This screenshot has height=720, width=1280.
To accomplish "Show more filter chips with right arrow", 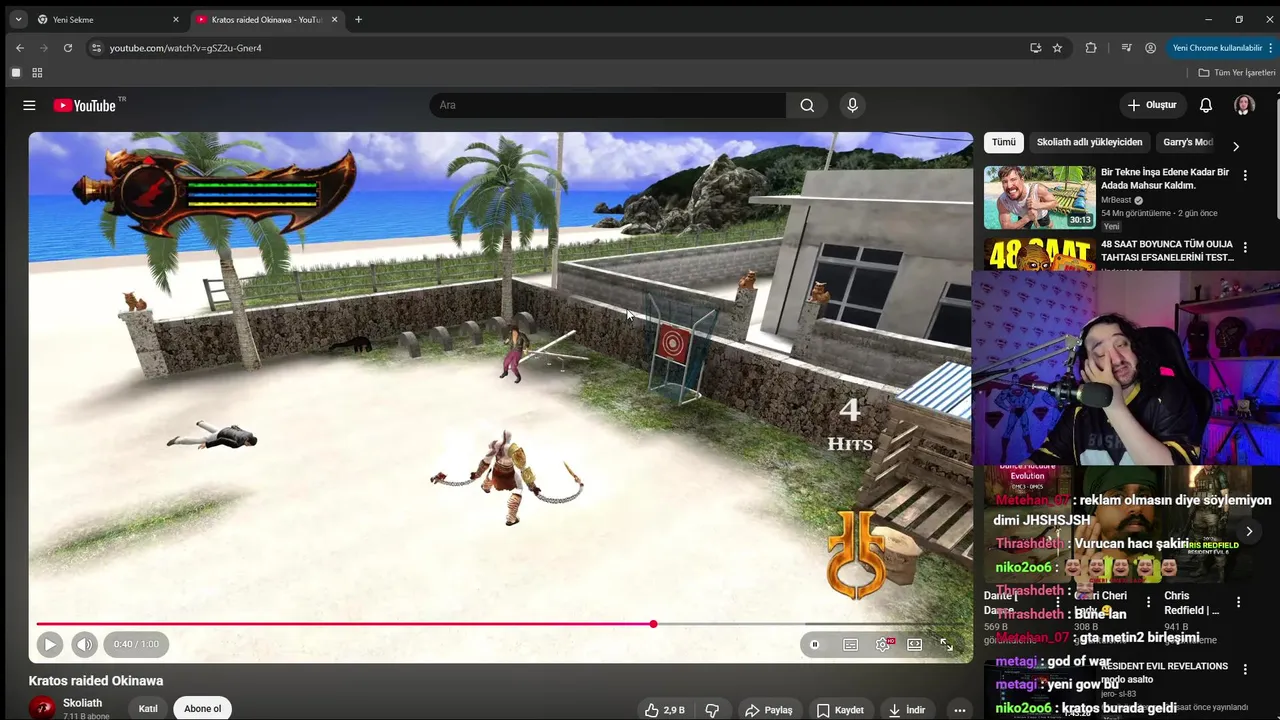I will [x=1236, y=146].
